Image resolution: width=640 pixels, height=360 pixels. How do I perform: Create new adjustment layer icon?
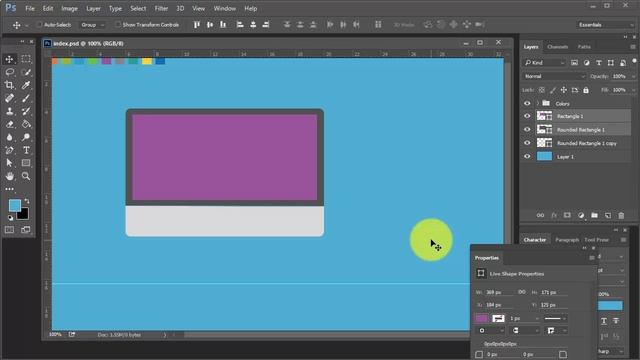[x=581, y=215]
